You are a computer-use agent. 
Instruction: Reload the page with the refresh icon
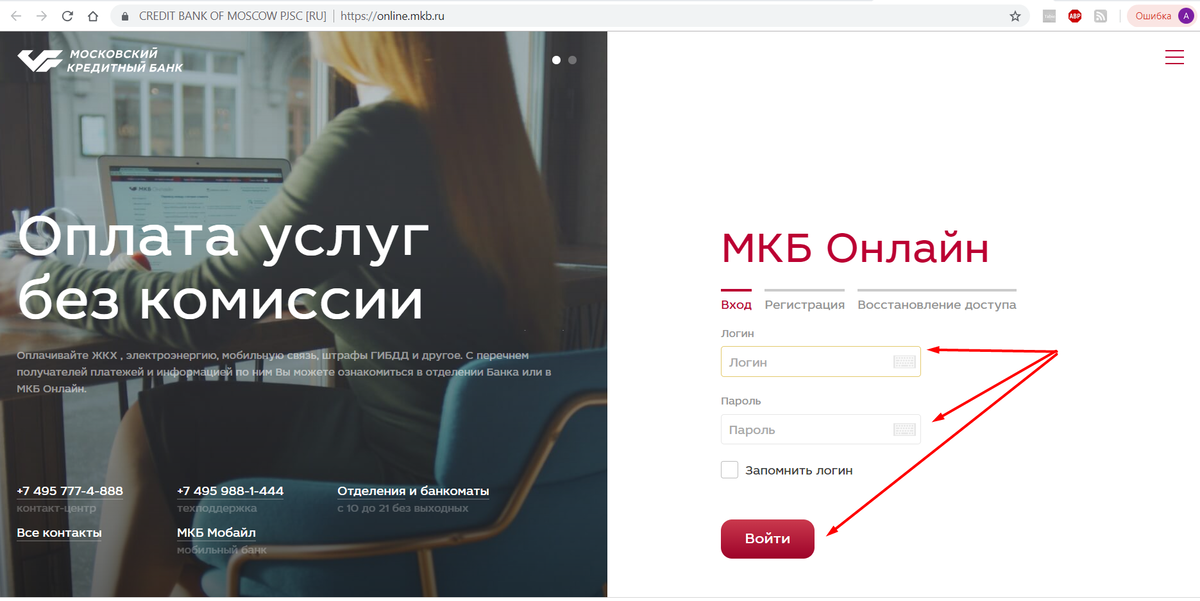(x=67, y=16)
